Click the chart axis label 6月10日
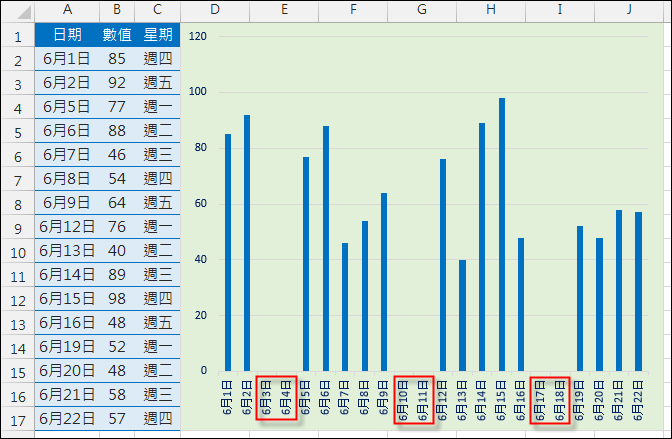 [403, 400]
